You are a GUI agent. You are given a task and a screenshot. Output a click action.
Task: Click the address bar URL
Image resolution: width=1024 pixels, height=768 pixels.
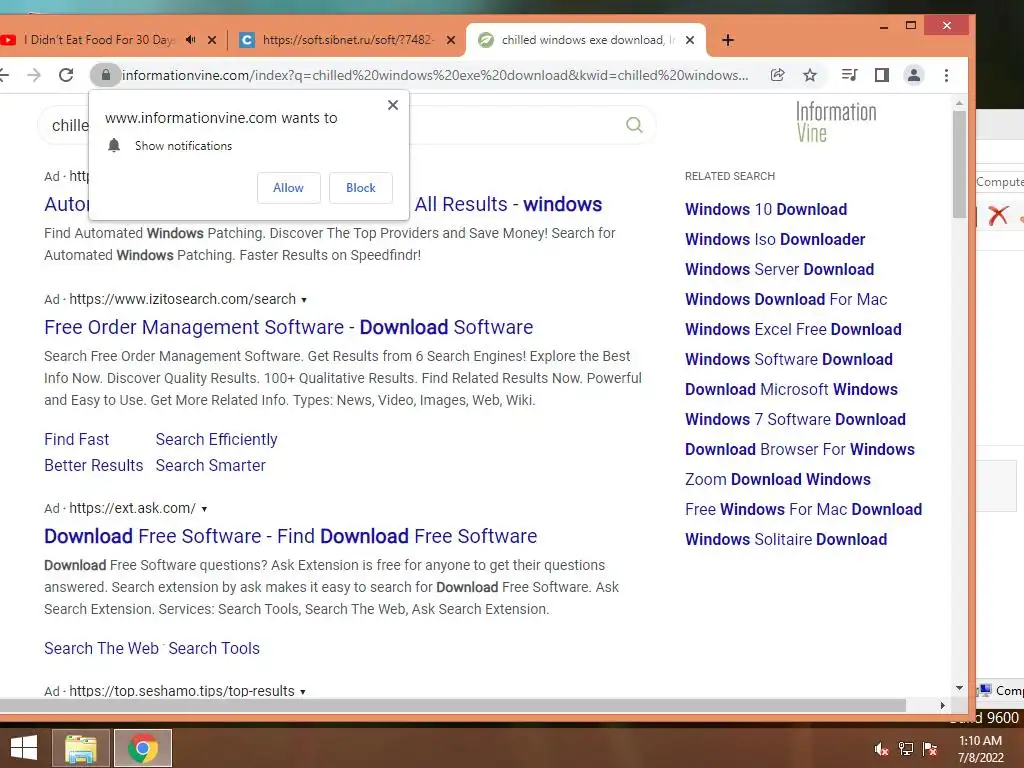pos(435,75)
